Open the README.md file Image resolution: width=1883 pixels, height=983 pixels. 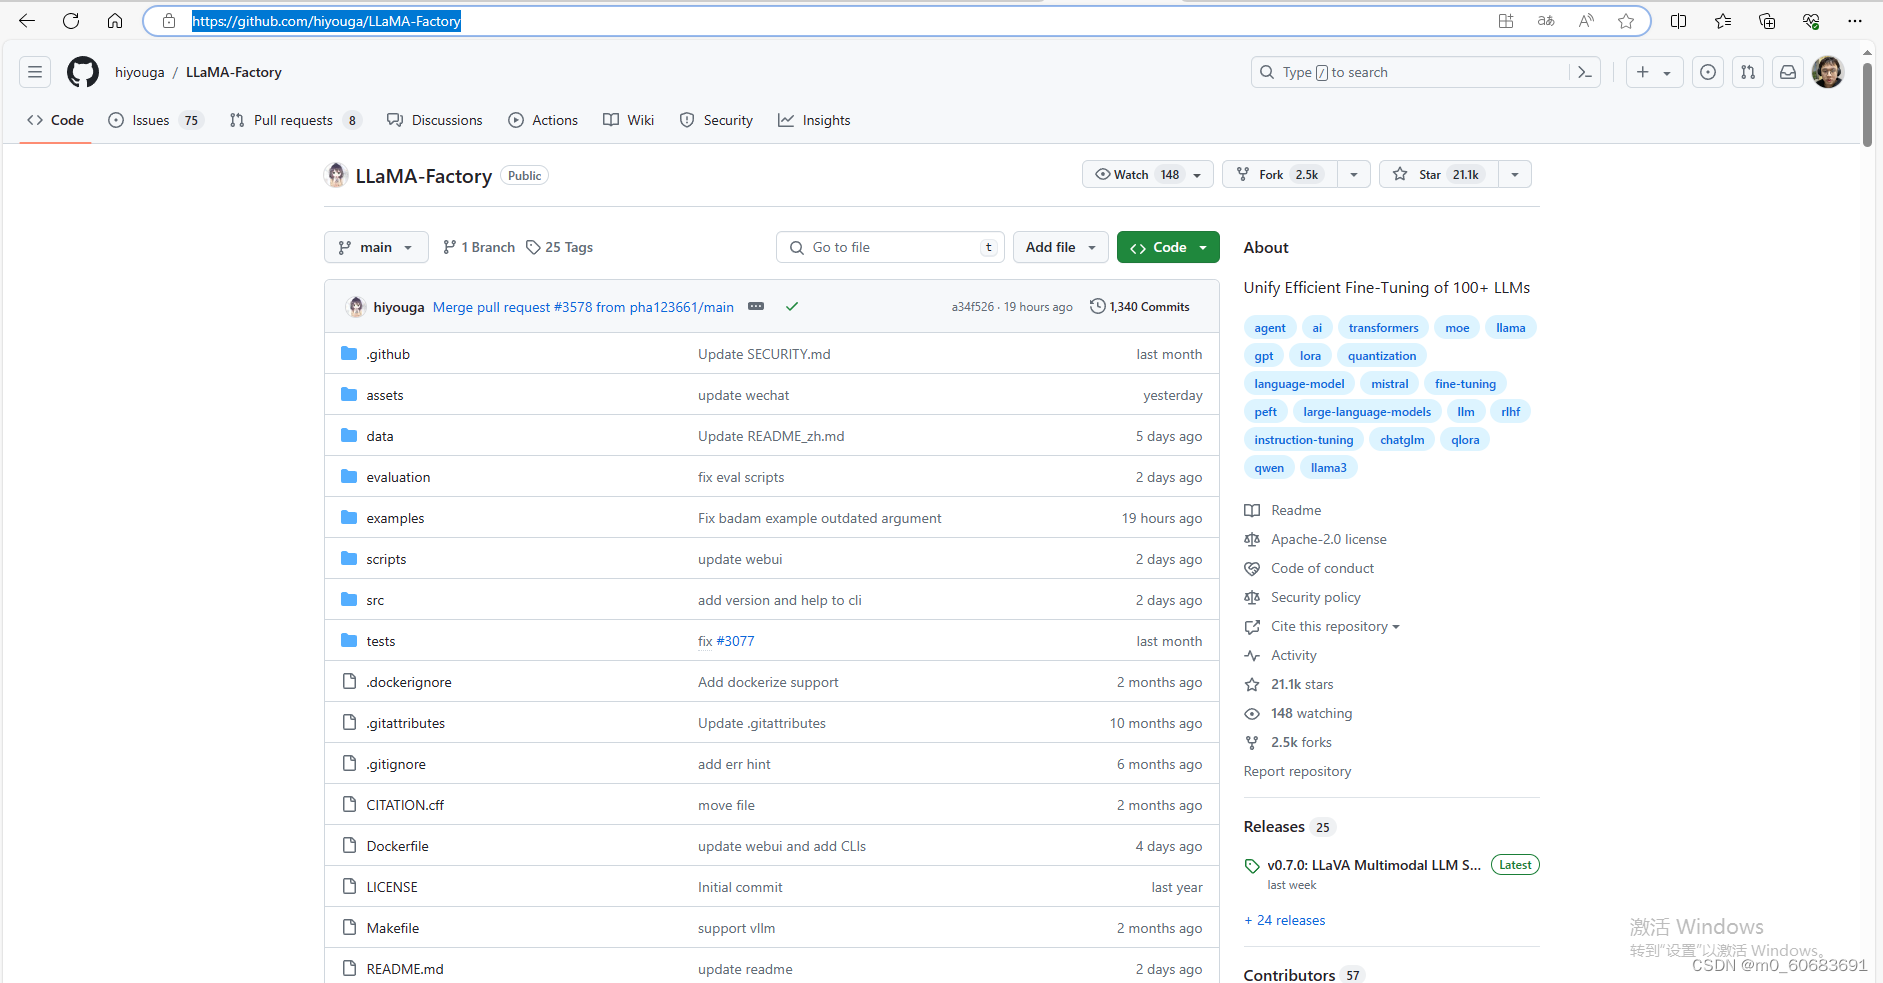(x=405, y=969)
